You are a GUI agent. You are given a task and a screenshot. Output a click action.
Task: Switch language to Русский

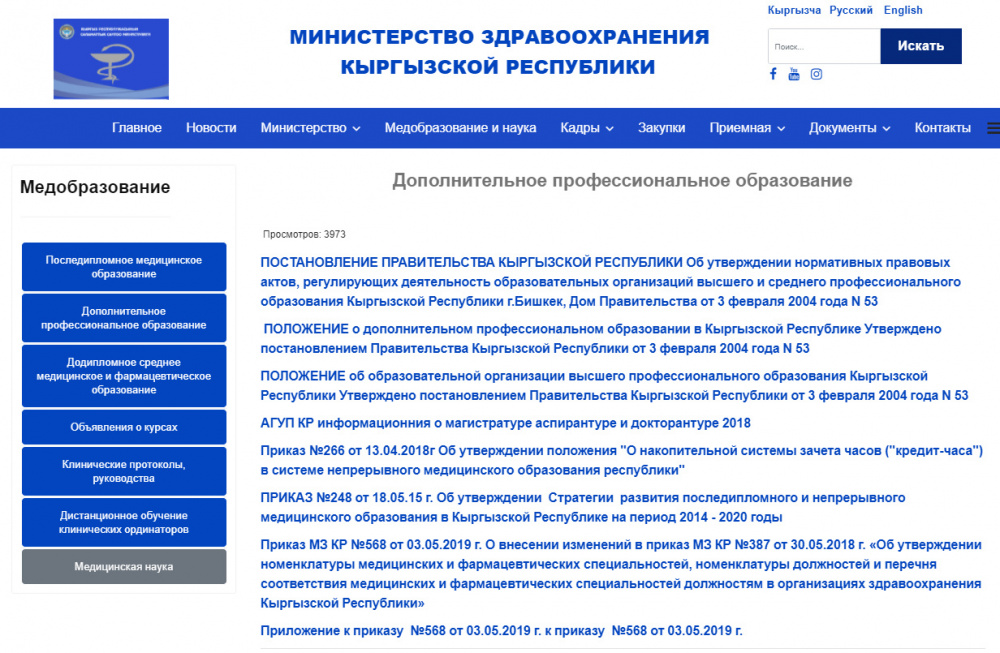click(x=849, y=10)
